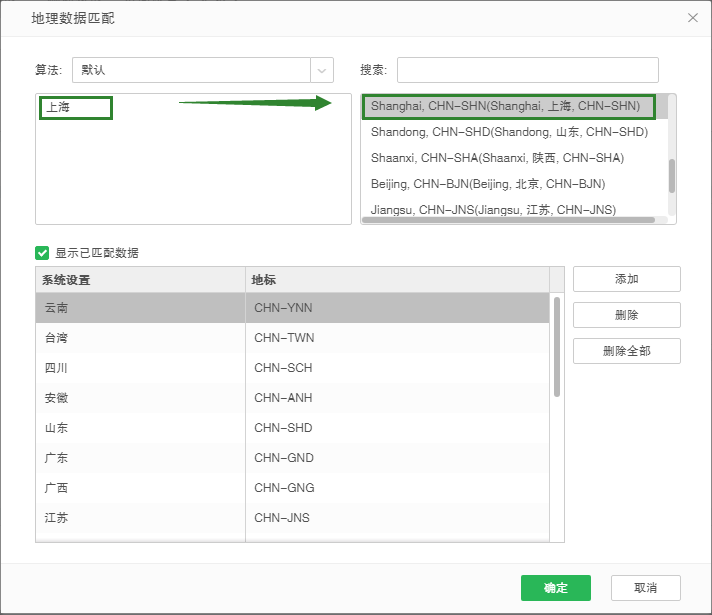
Task: Click the 删除 button
Action: (626, 315)
